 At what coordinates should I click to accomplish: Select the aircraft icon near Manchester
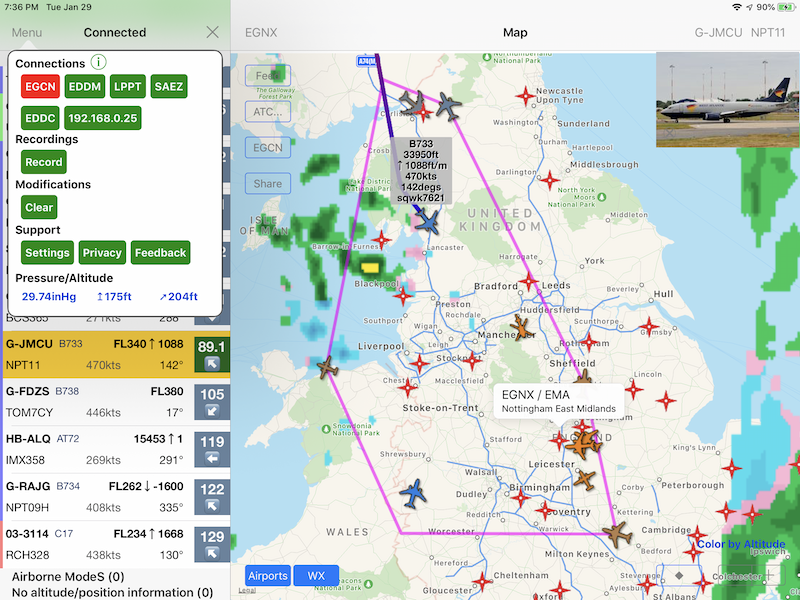(521, 328)
